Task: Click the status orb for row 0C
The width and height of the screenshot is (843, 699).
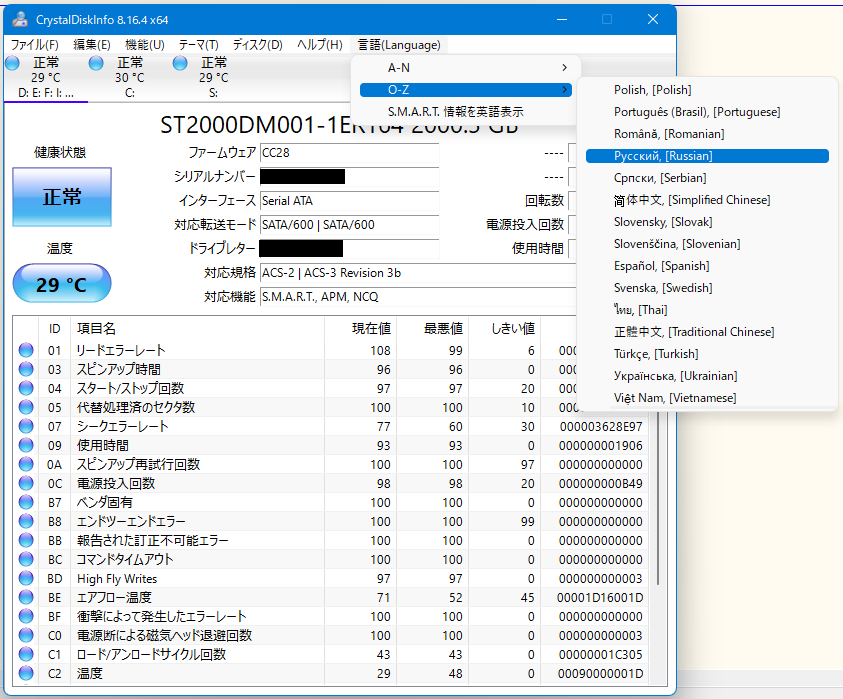Action: pyautogui.click(x=26, y=483)
